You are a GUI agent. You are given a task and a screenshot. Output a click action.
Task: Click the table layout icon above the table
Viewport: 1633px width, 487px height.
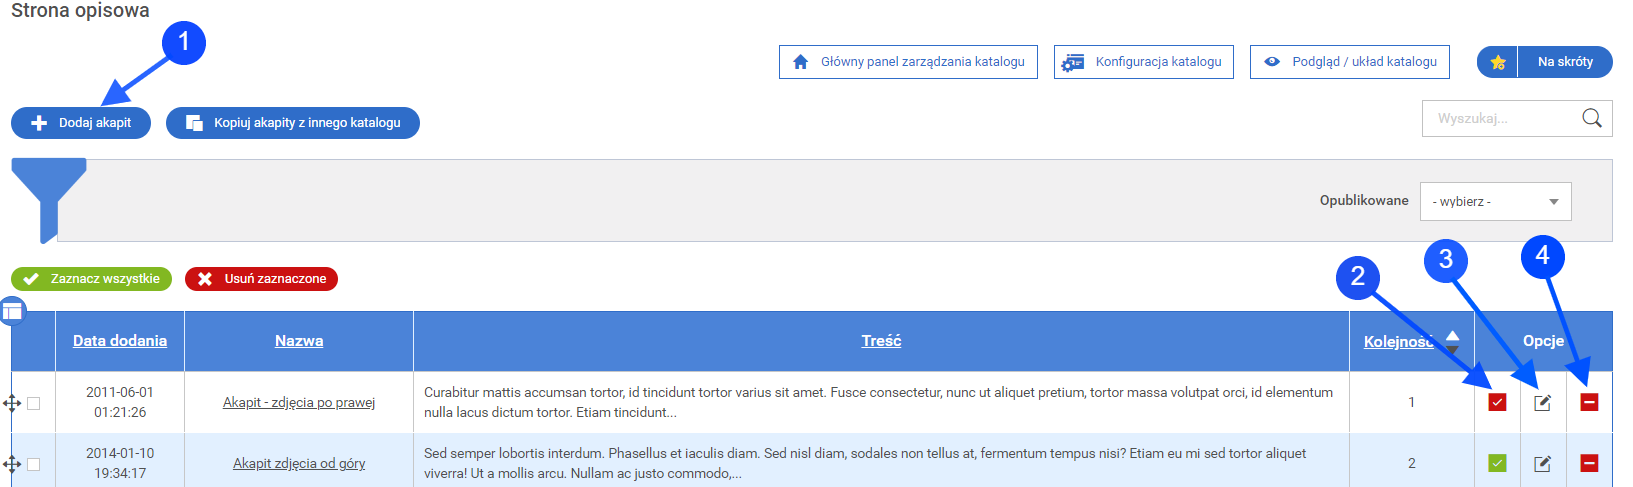coord(13,311)
